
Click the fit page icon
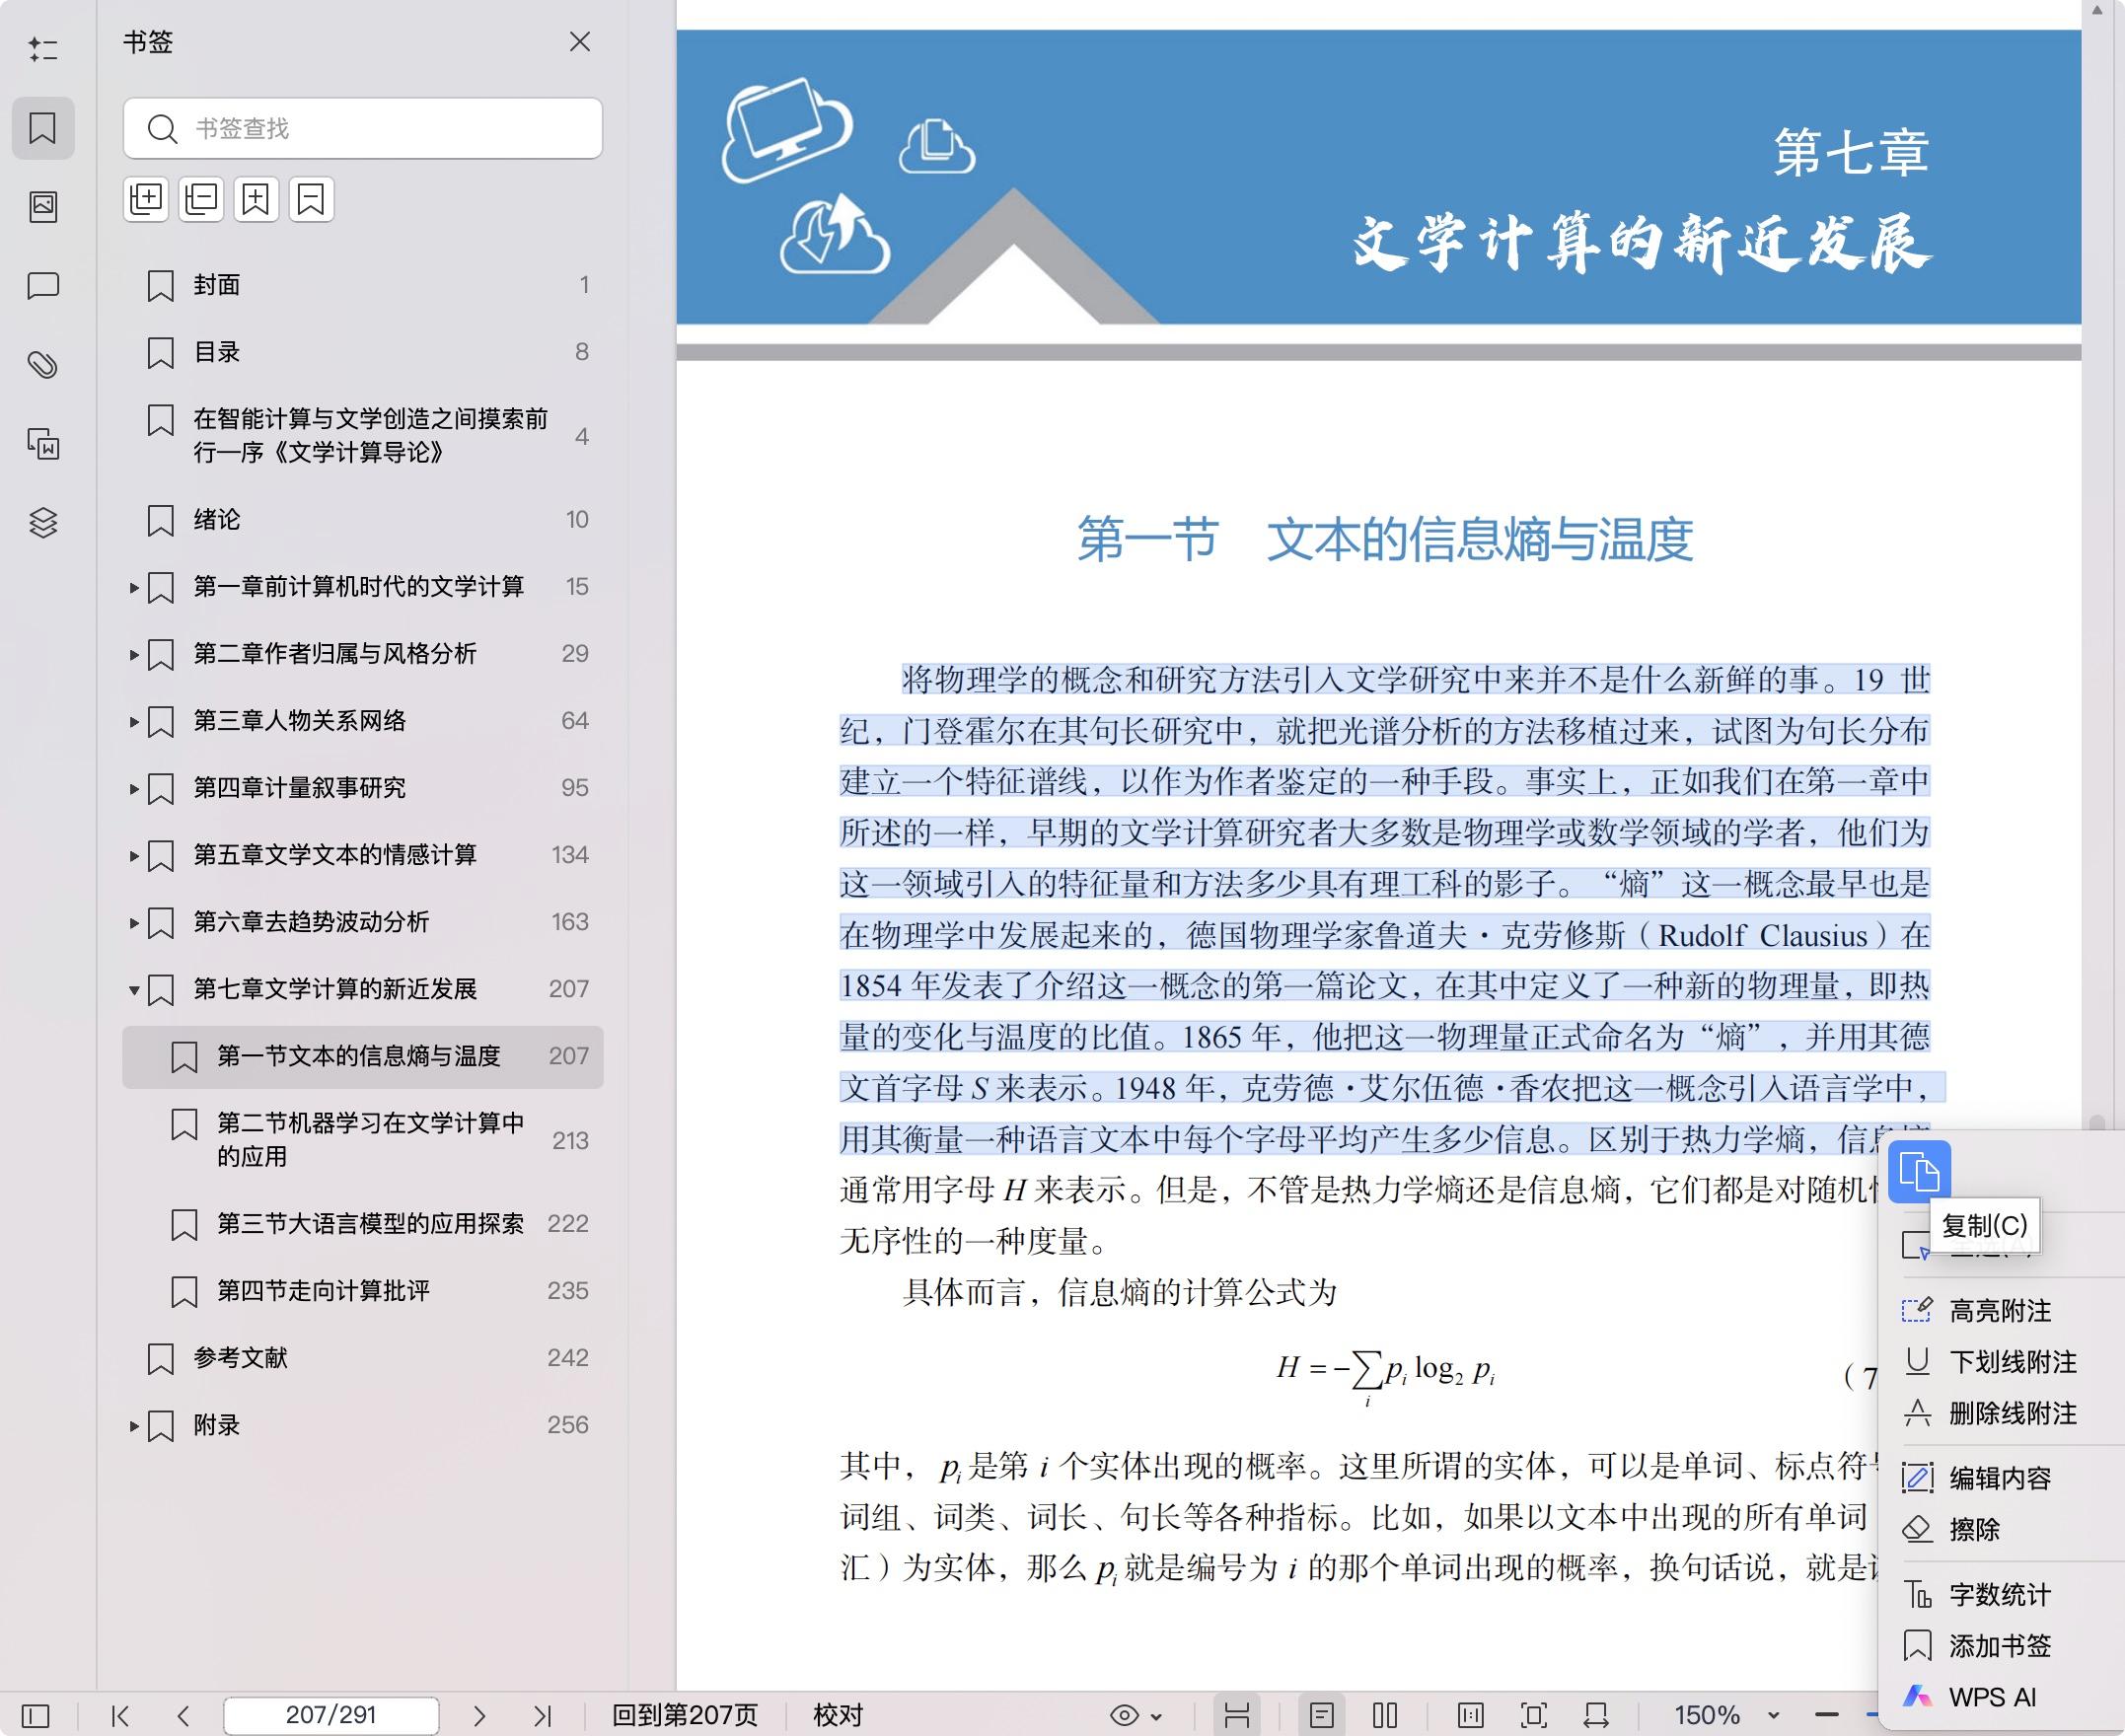pyautogui.click(x=1533, y=1716)
